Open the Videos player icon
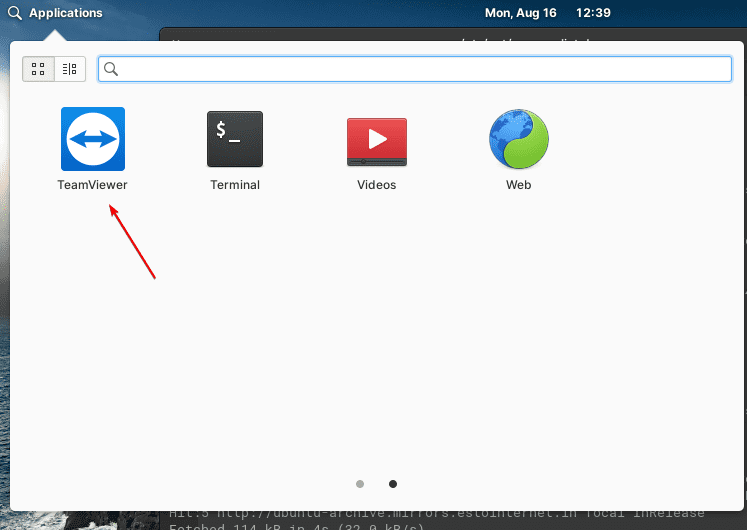This screenshot has width=747, height=530. [377, 141]
